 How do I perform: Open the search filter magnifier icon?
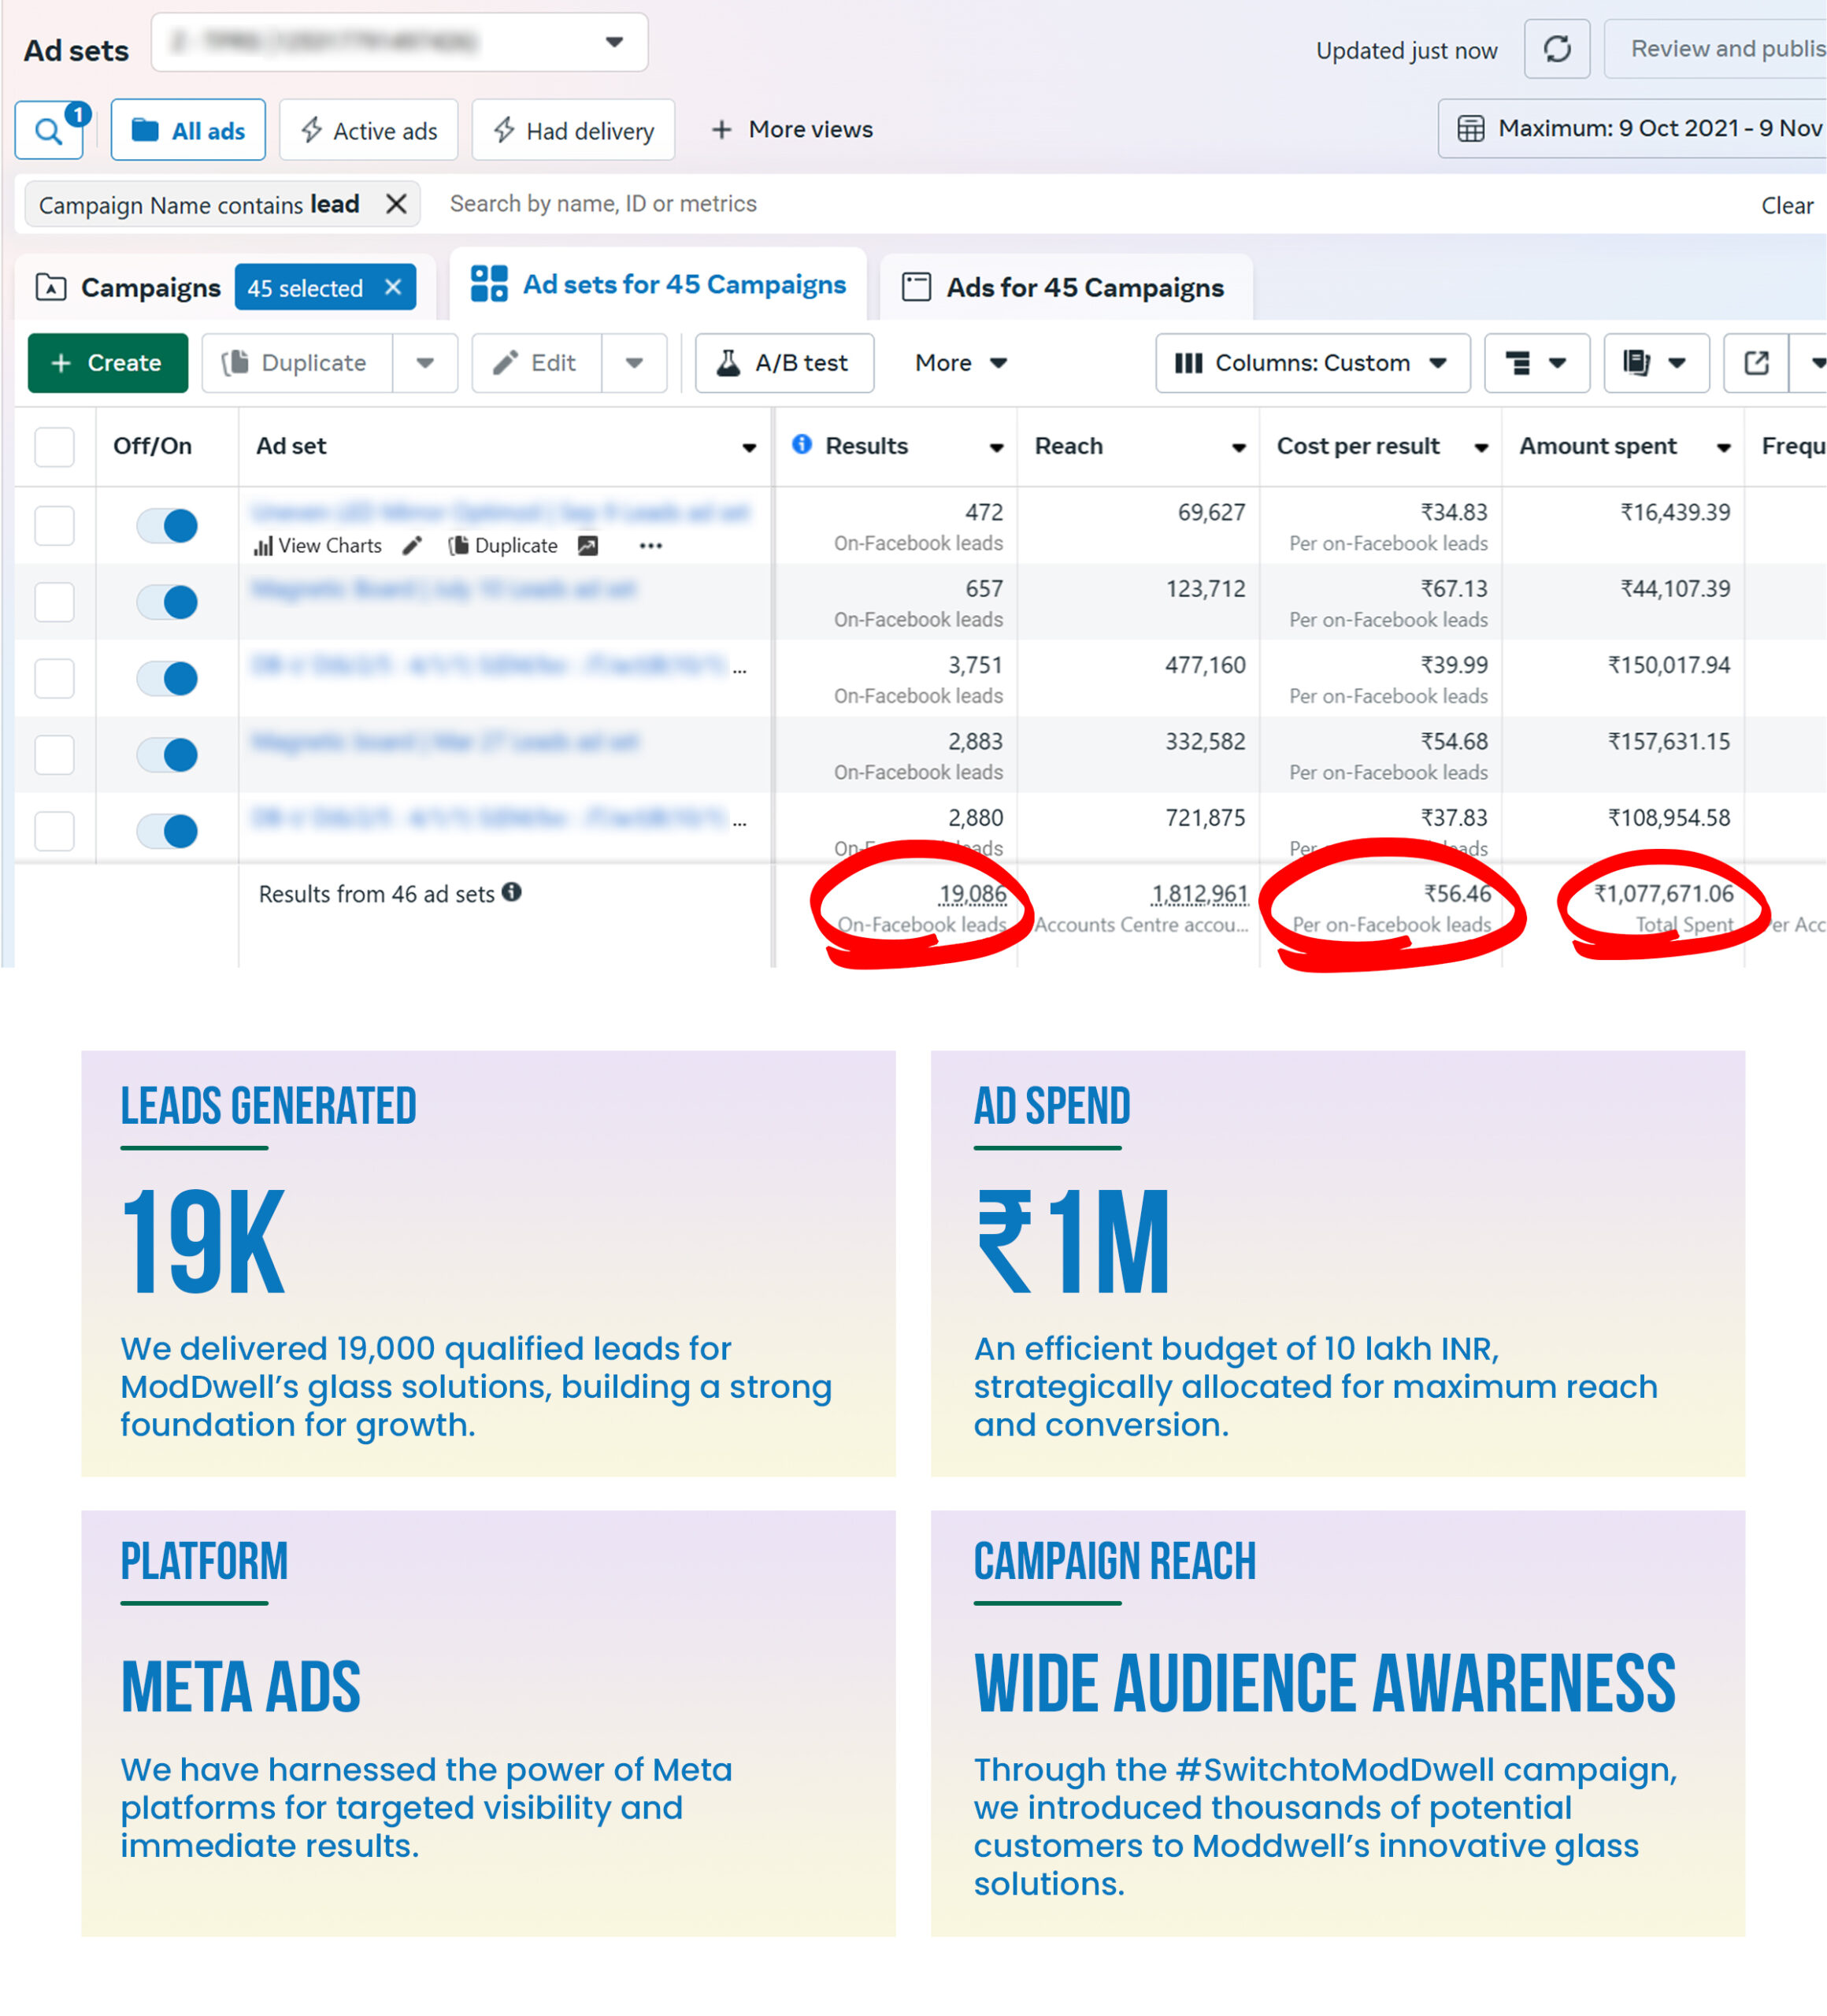[x=49, y=130]
